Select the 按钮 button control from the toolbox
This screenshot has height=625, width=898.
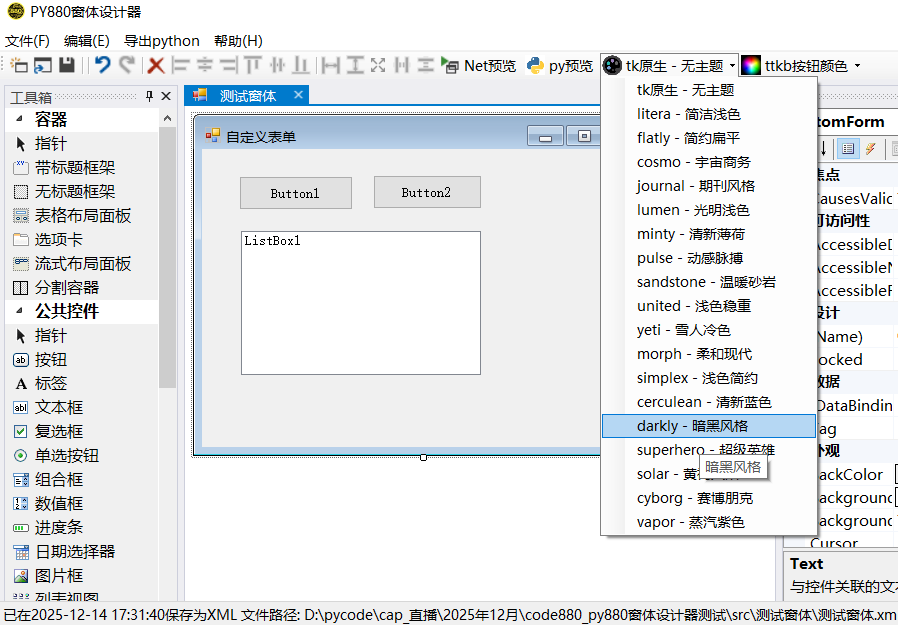pyautogui.click(x=50, y=359)
